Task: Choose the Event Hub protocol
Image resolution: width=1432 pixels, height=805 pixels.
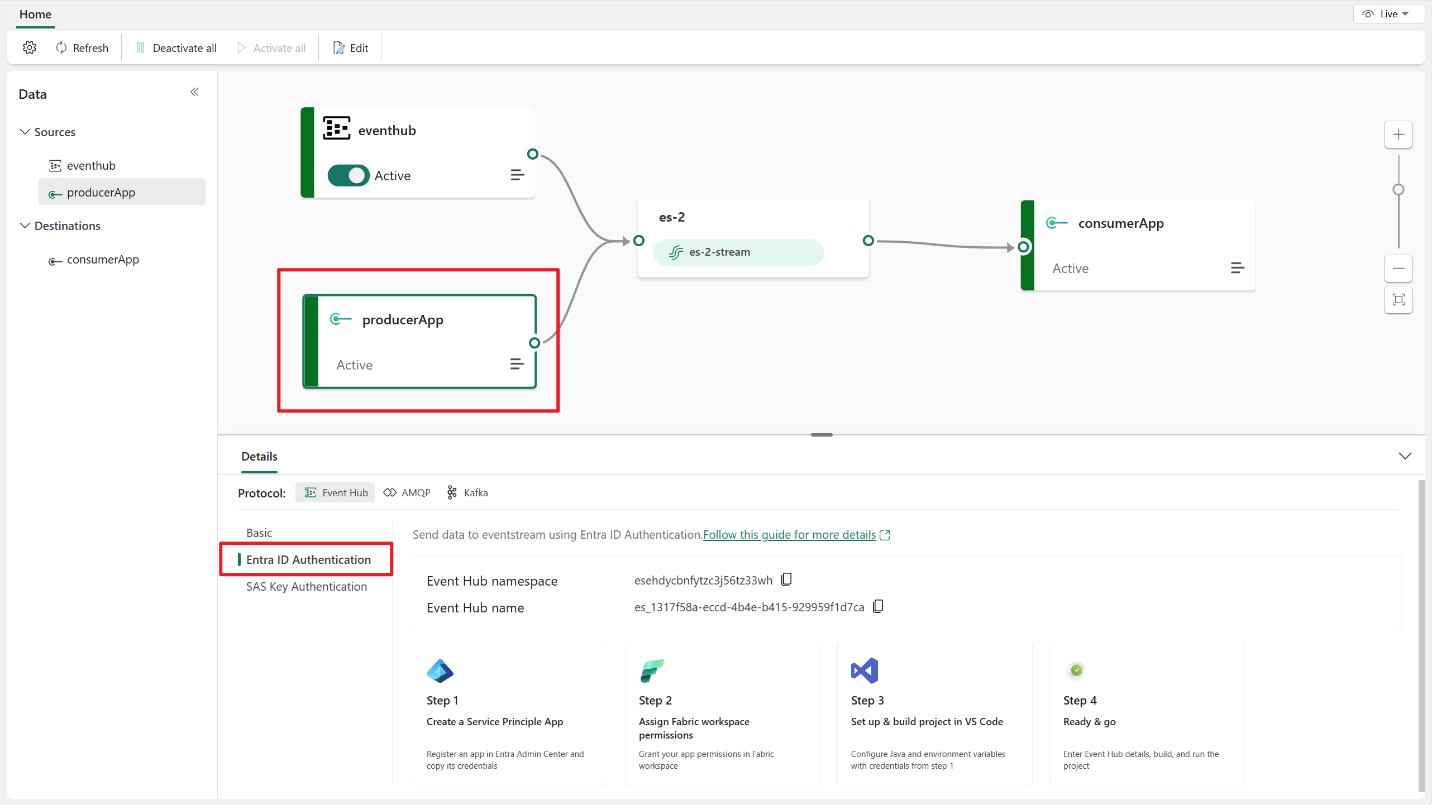Action: (335, 493)
